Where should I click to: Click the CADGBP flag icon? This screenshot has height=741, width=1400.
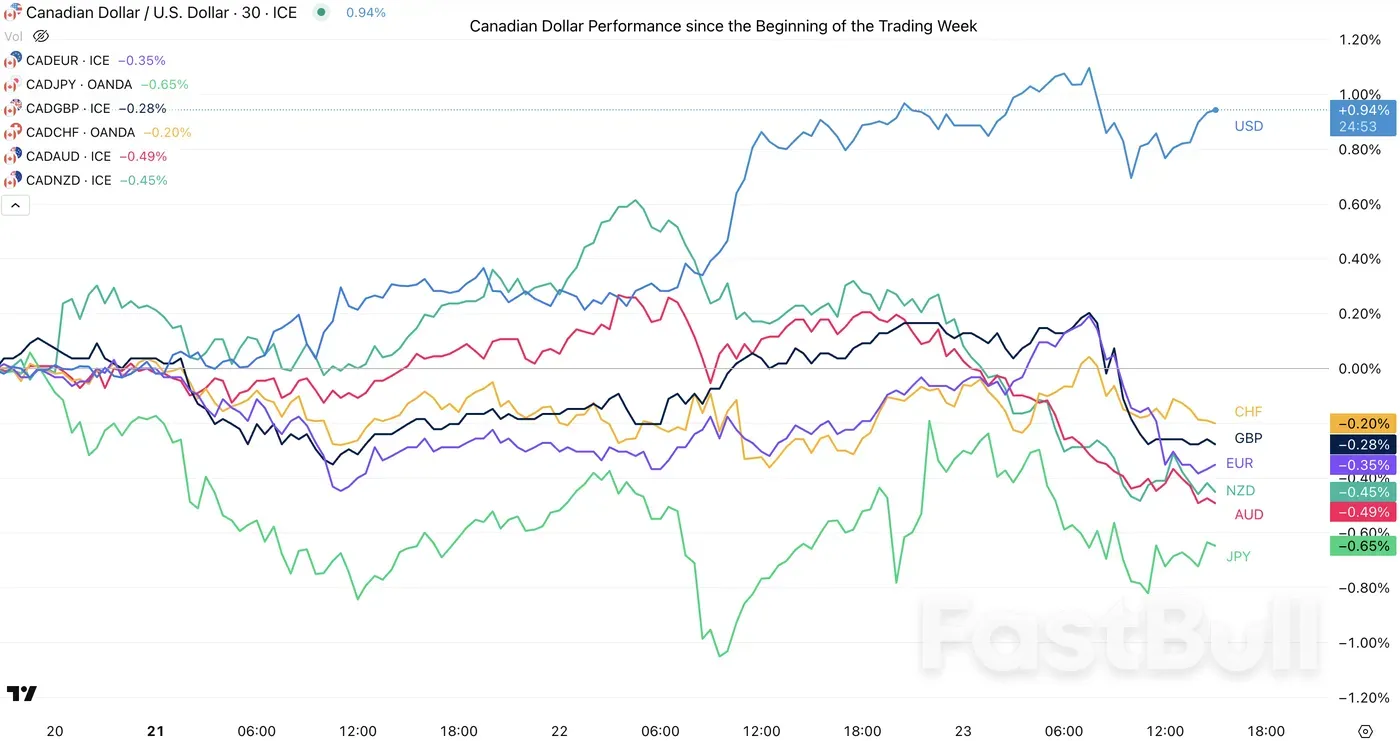(x=13, y=108)
